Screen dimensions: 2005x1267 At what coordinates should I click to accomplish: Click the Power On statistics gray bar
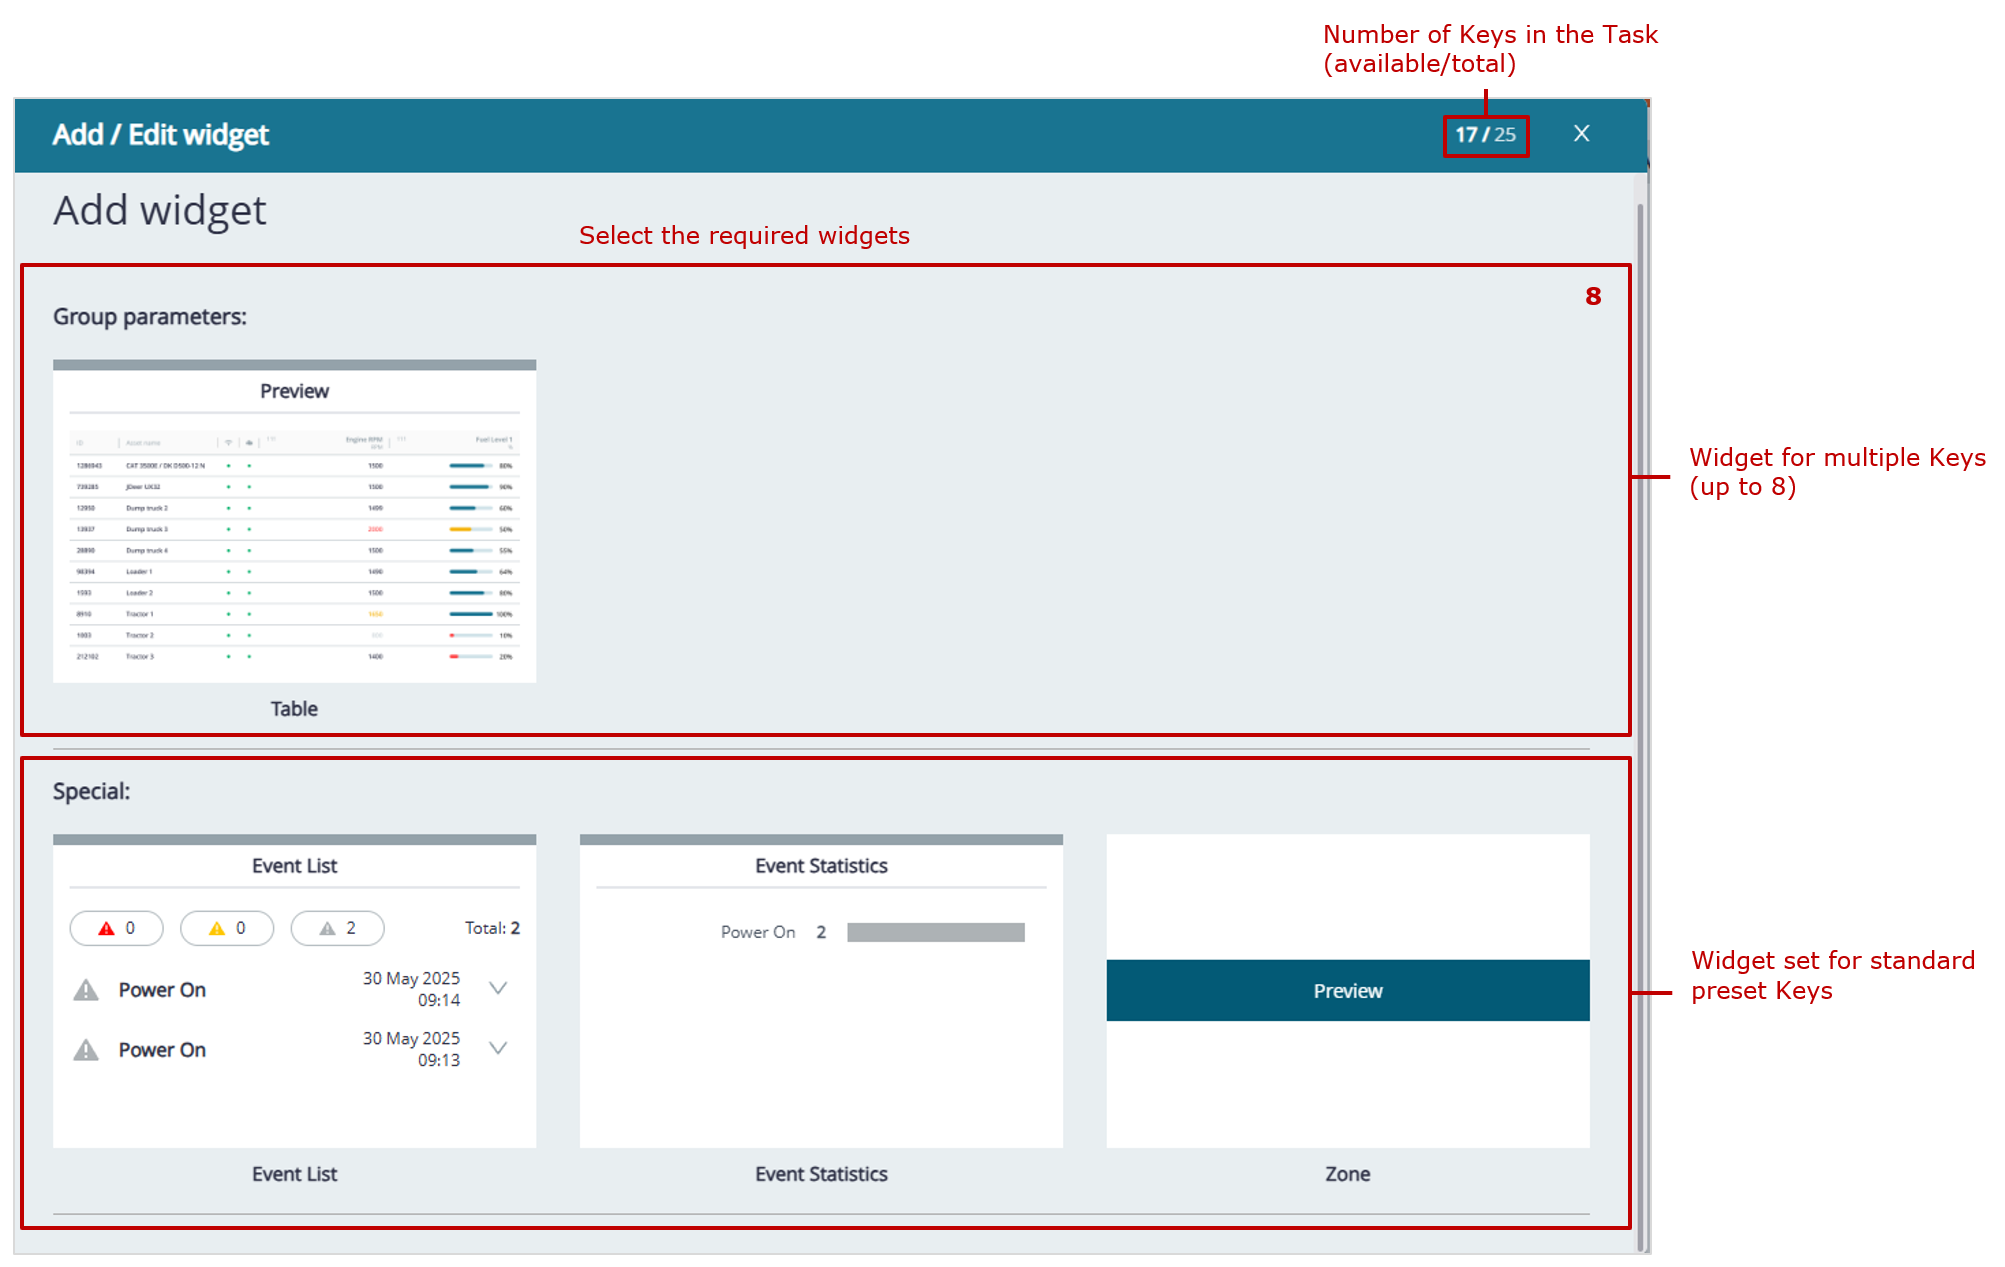click(x=935, y=932)
